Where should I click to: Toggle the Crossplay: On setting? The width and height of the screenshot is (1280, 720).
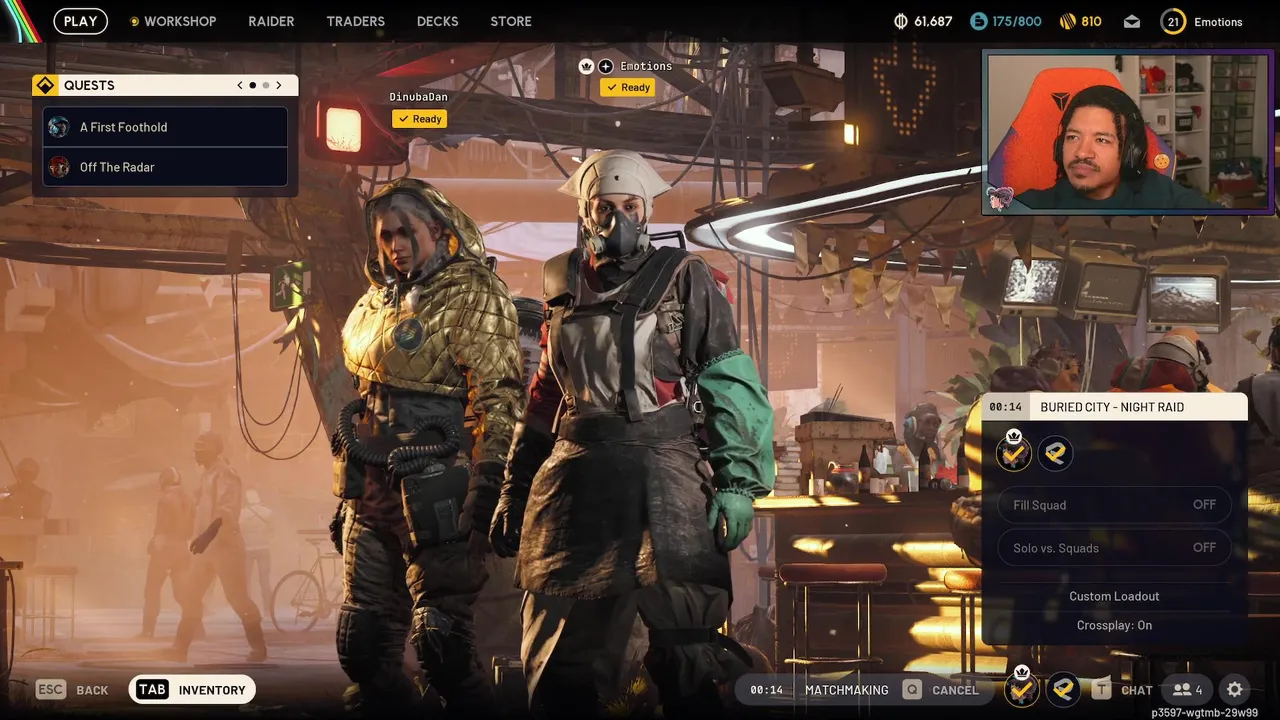[1114, 625]
